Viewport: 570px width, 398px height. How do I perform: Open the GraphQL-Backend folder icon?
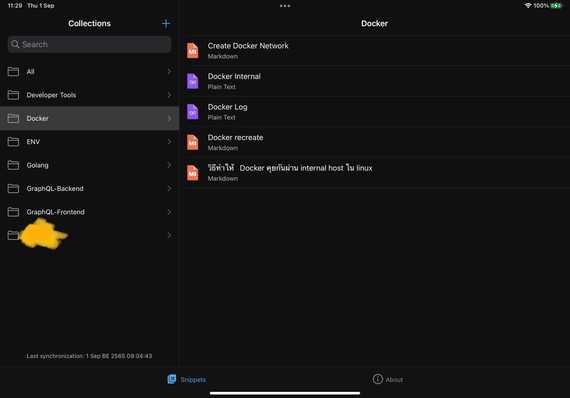point(13,188)
